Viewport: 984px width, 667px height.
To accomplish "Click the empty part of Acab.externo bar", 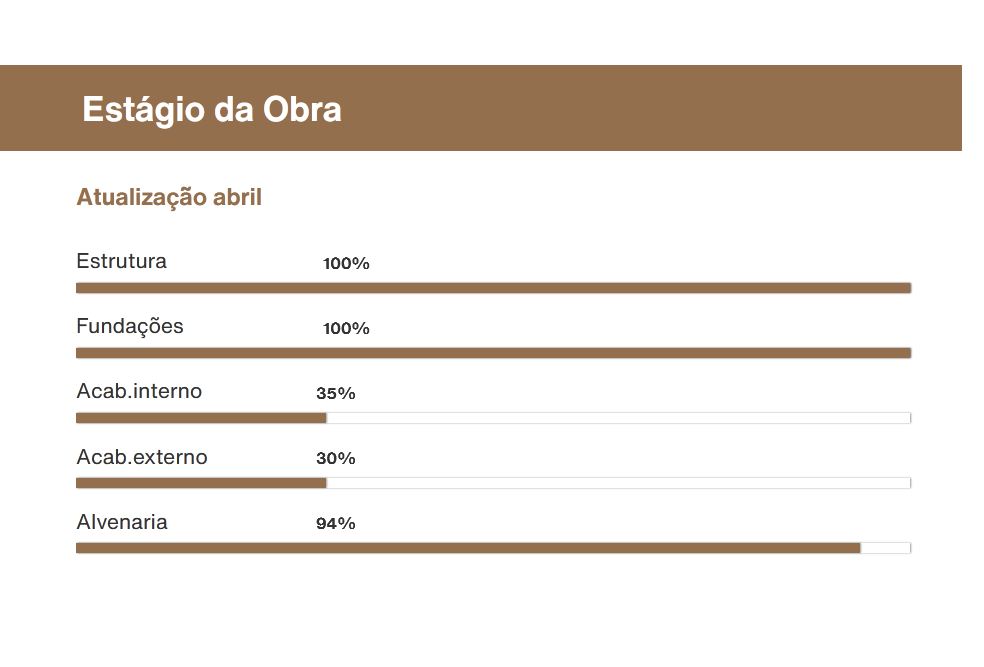I will [x=618, y=483].
